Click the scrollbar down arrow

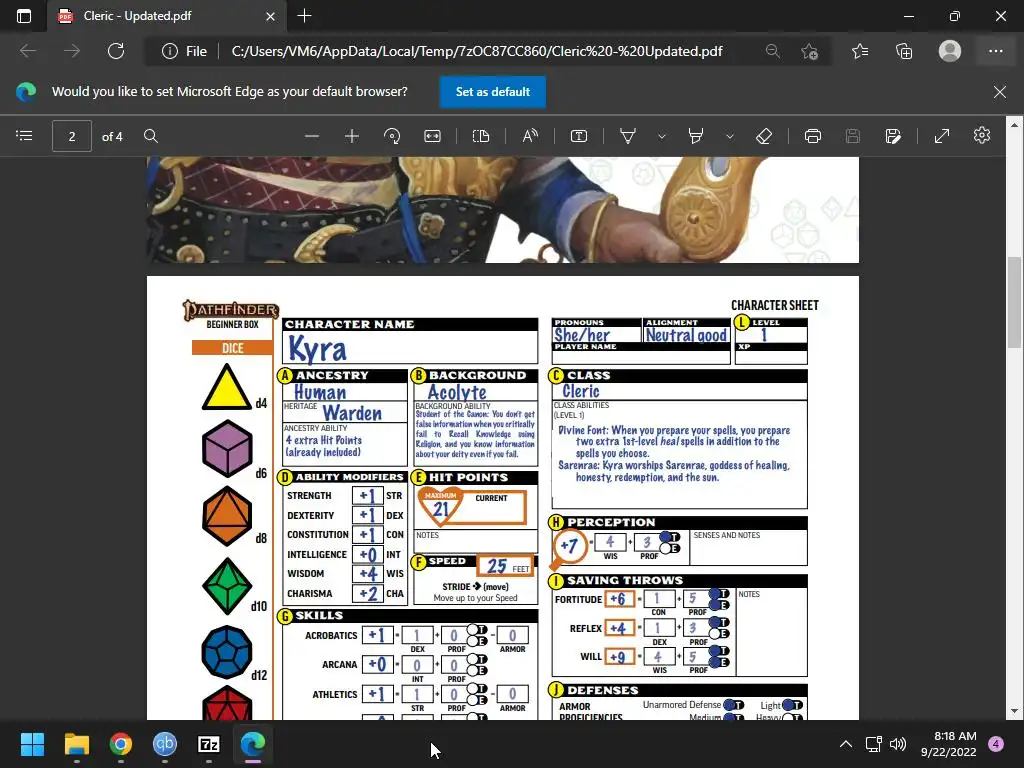point(1014,711)
